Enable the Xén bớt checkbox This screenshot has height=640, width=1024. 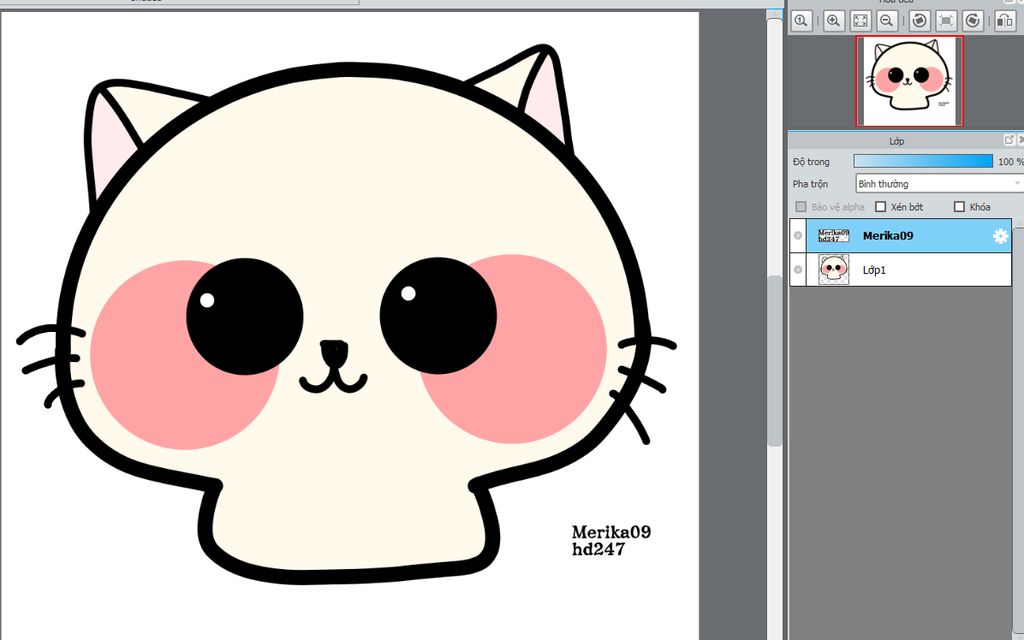(880, 207)
